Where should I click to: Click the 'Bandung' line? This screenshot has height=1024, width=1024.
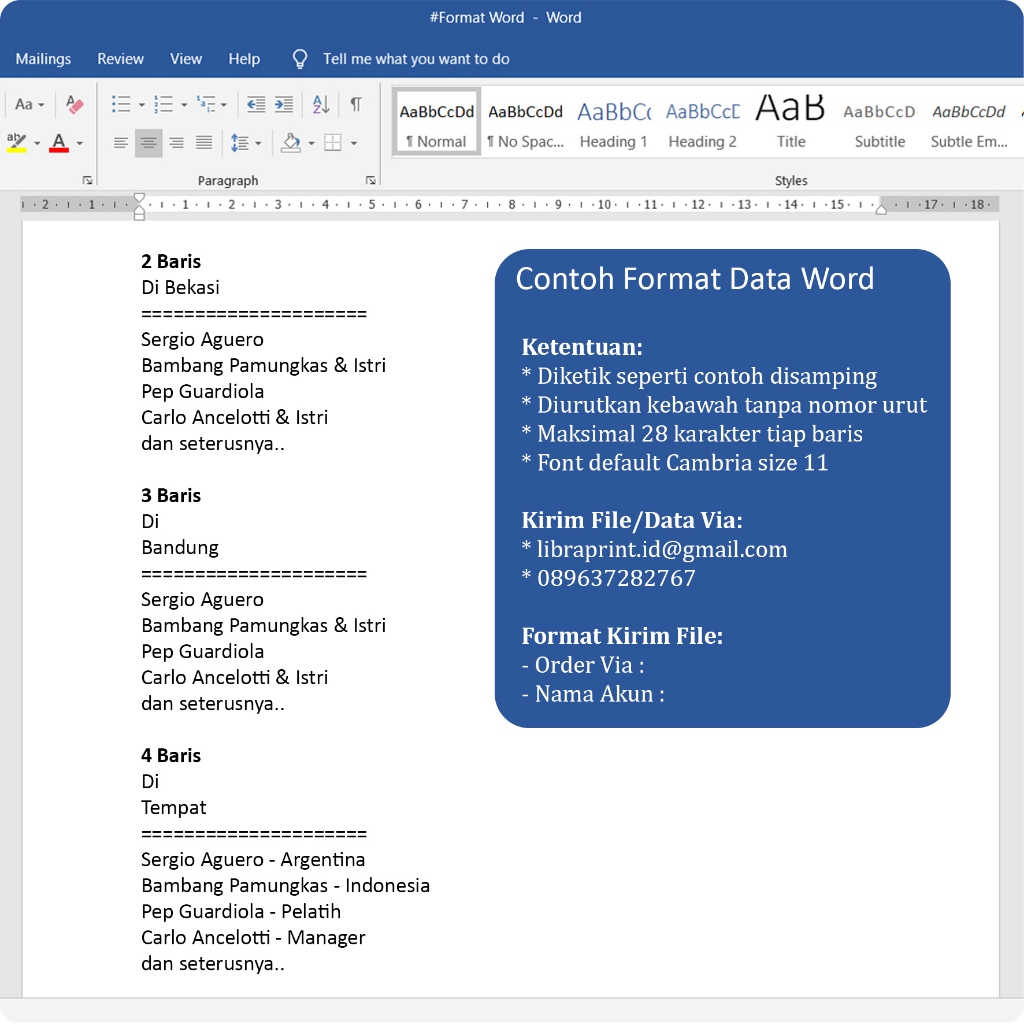pyautogui.click(x=180, y=547)
